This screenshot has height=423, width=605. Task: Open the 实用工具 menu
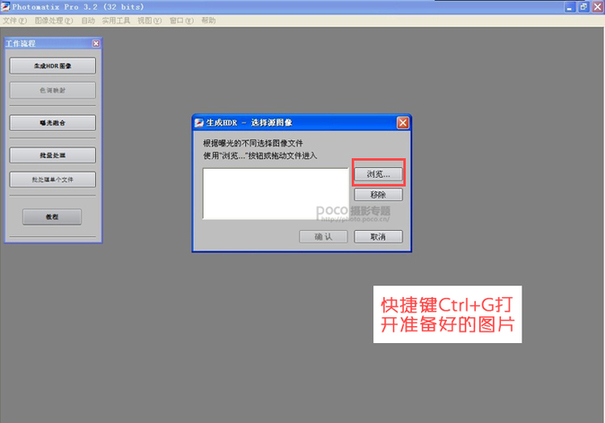point(116,20)
